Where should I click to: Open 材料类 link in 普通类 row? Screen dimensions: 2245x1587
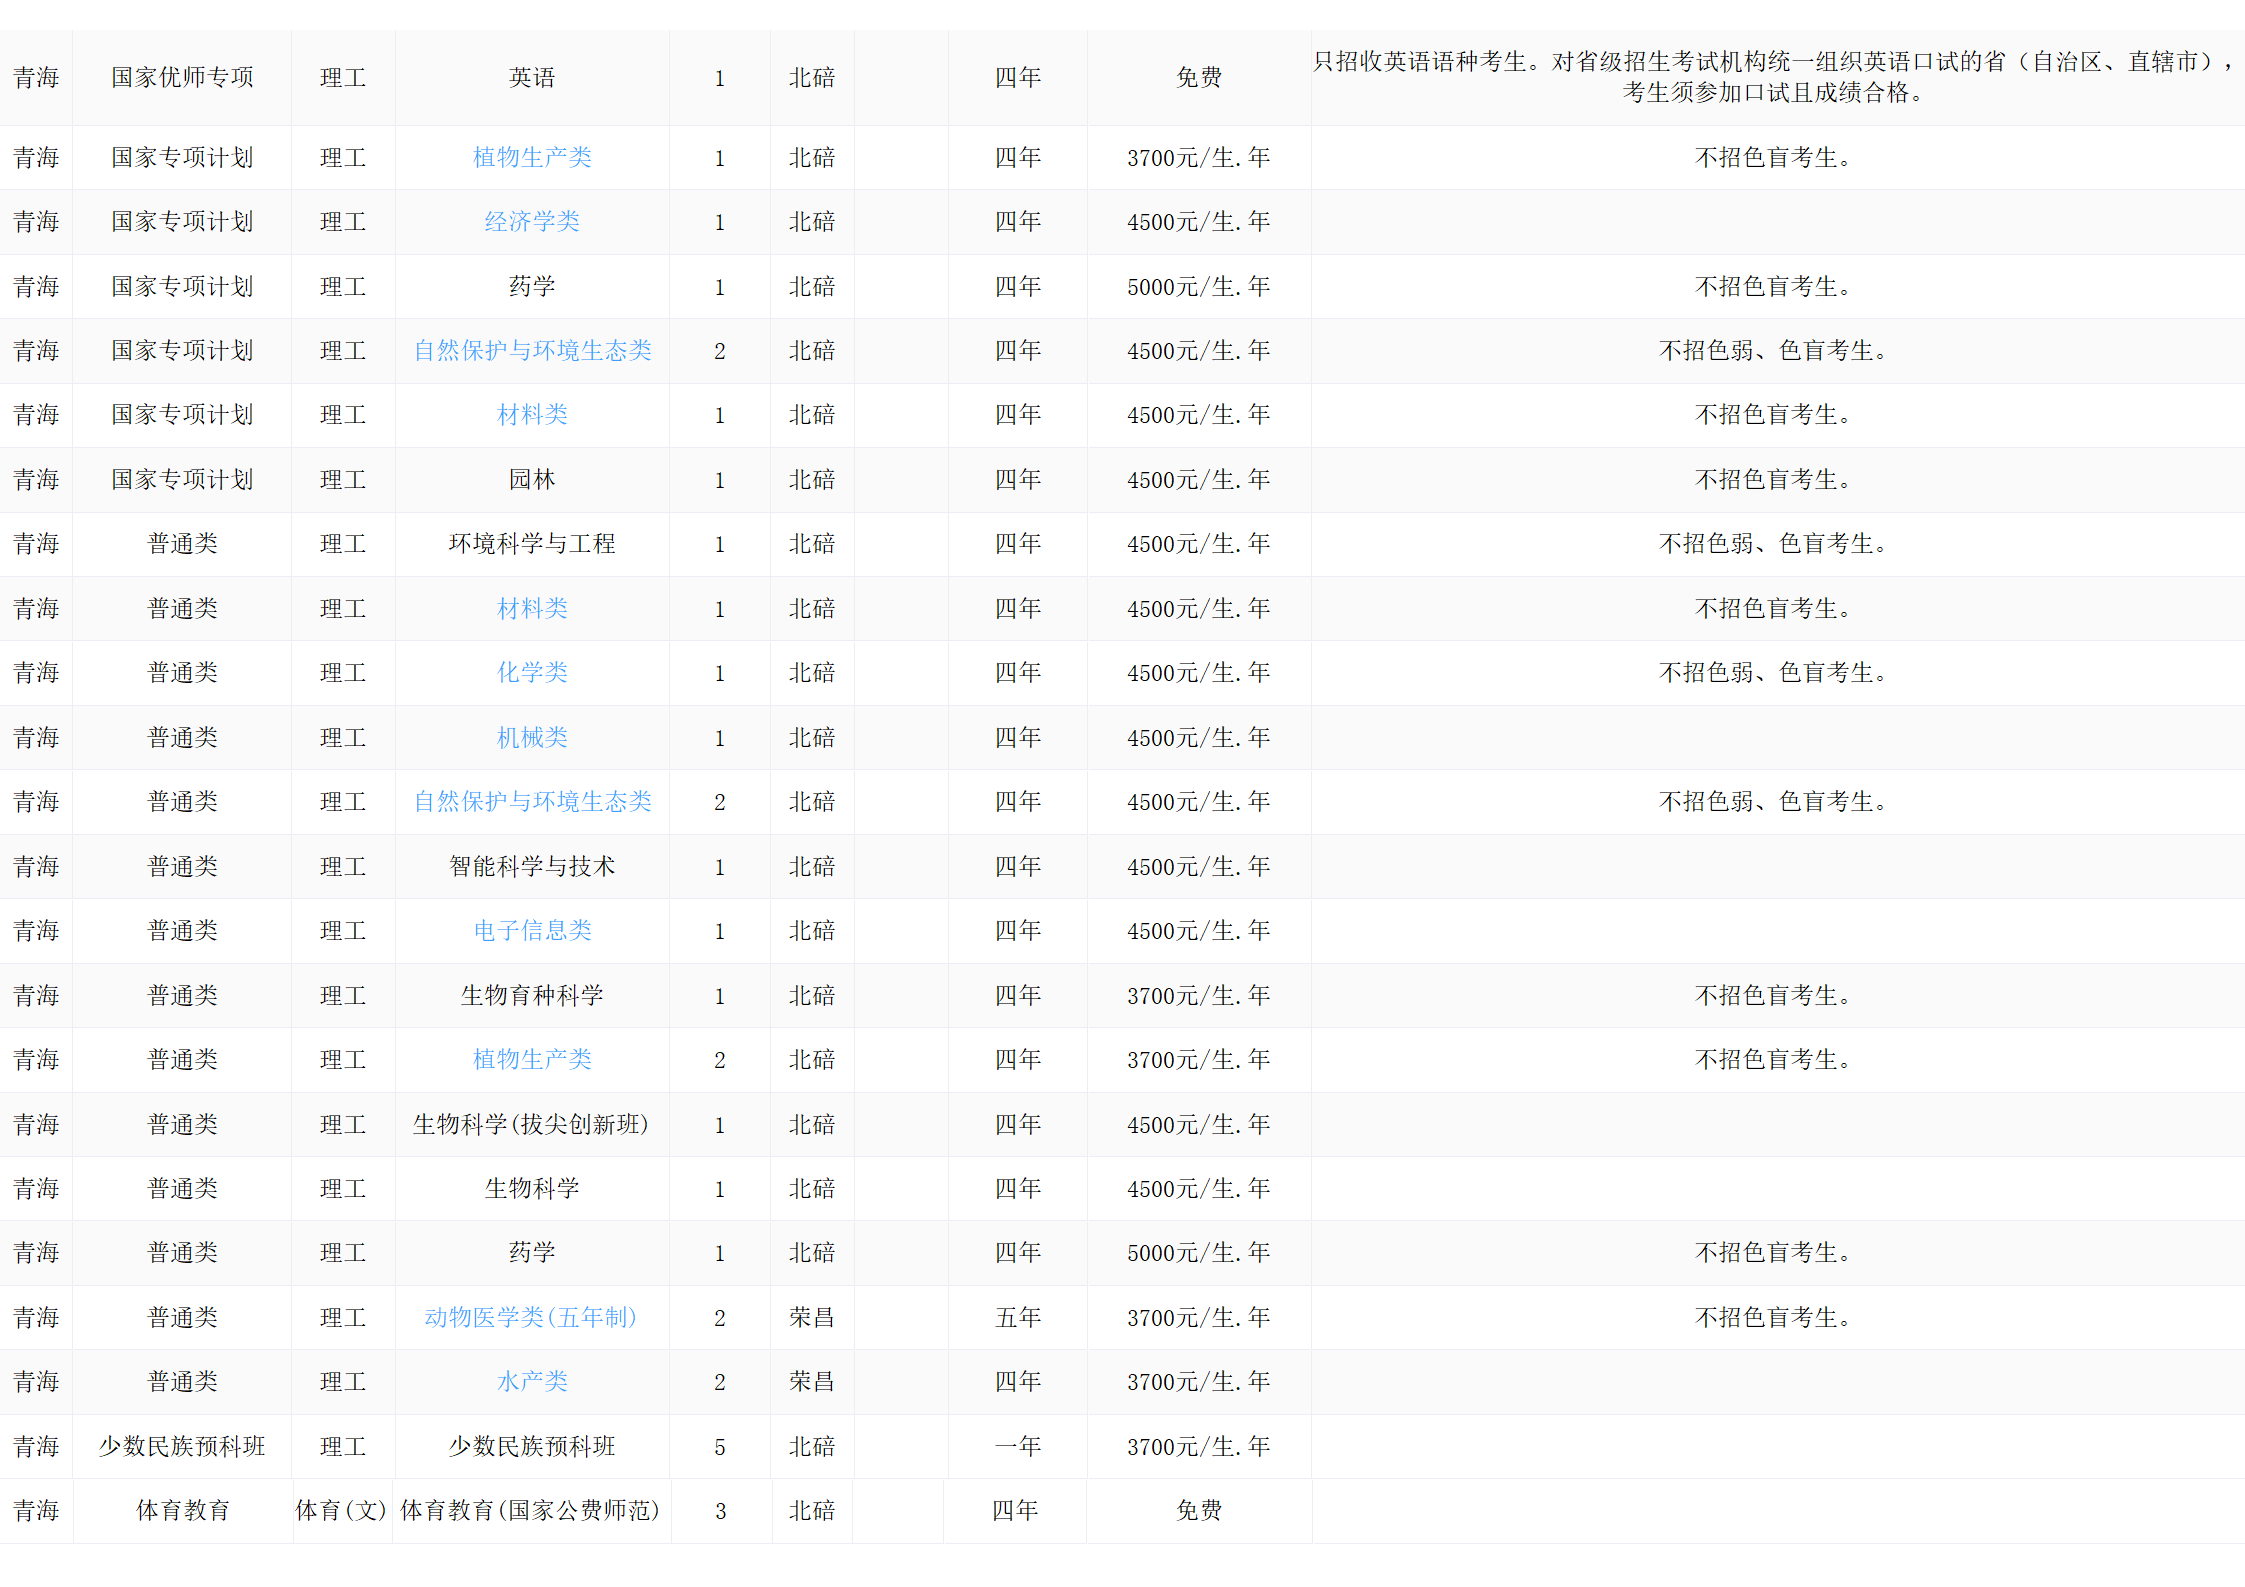click(x=532, y=608)
